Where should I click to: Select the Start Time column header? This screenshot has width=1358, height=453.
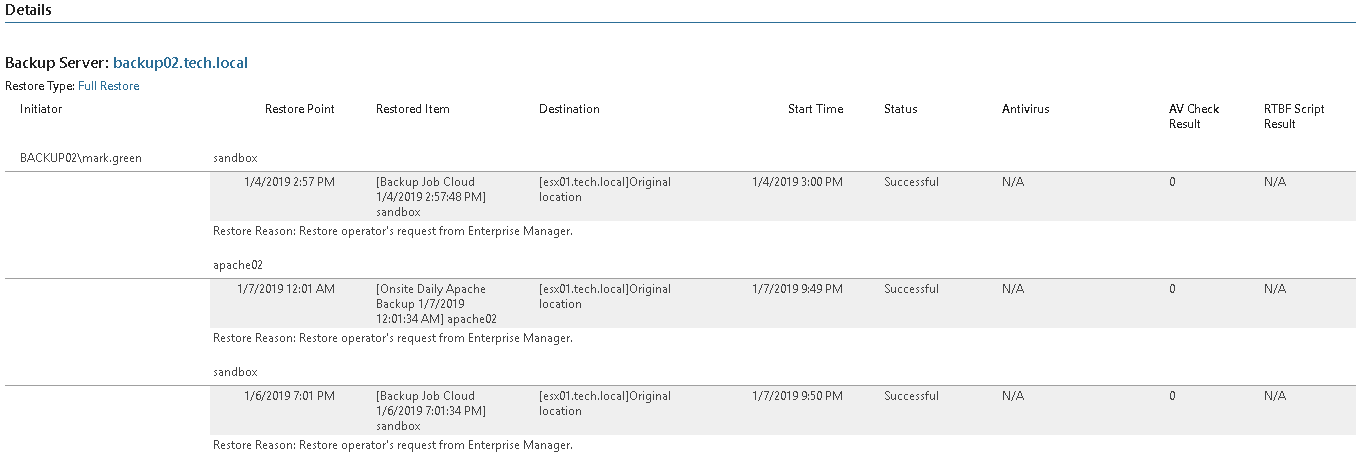[x=815, y=109]
